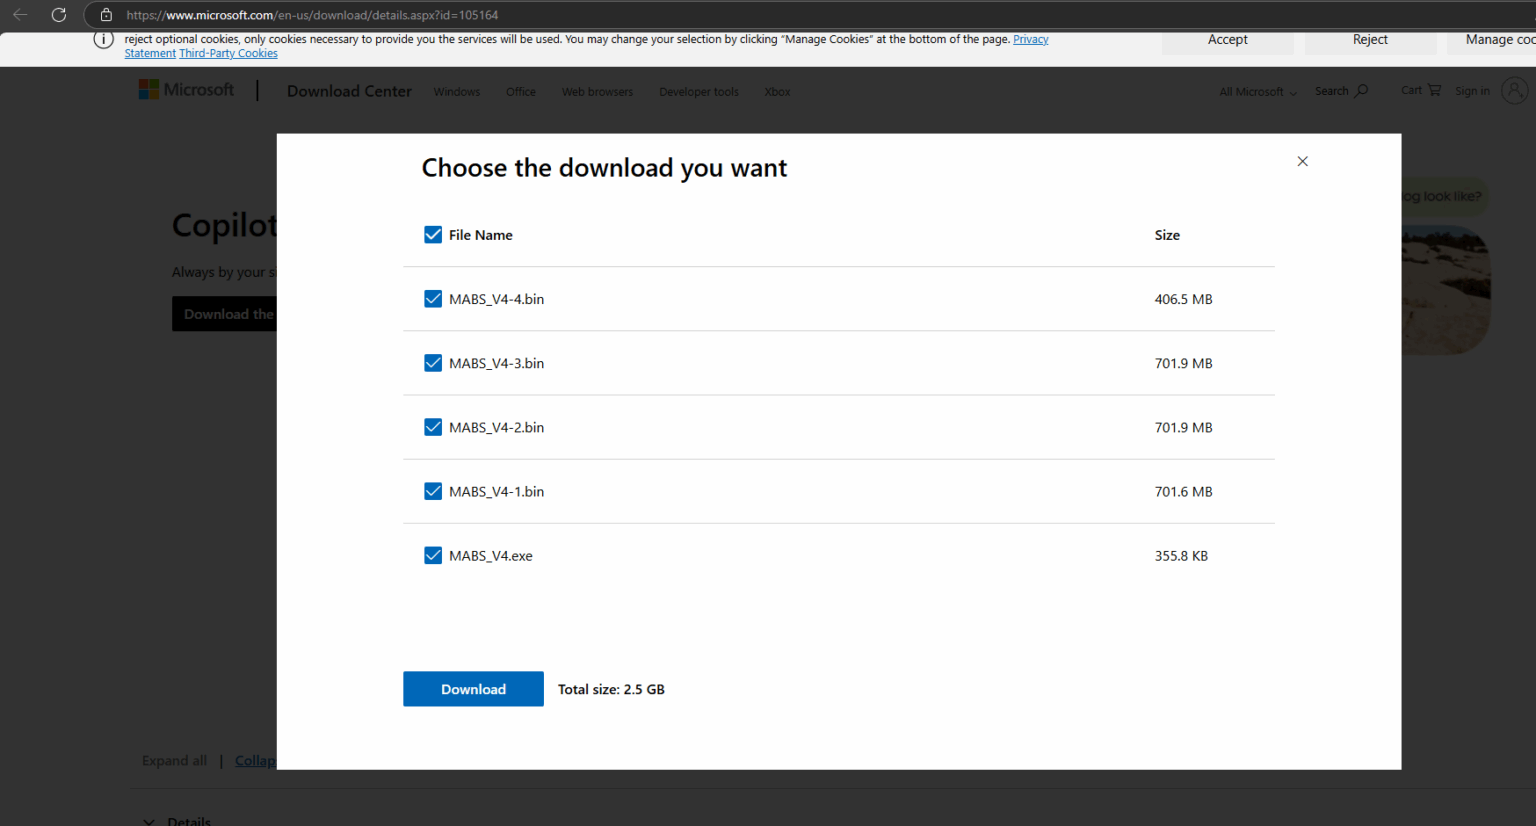Click the Download button

point(473,689)
